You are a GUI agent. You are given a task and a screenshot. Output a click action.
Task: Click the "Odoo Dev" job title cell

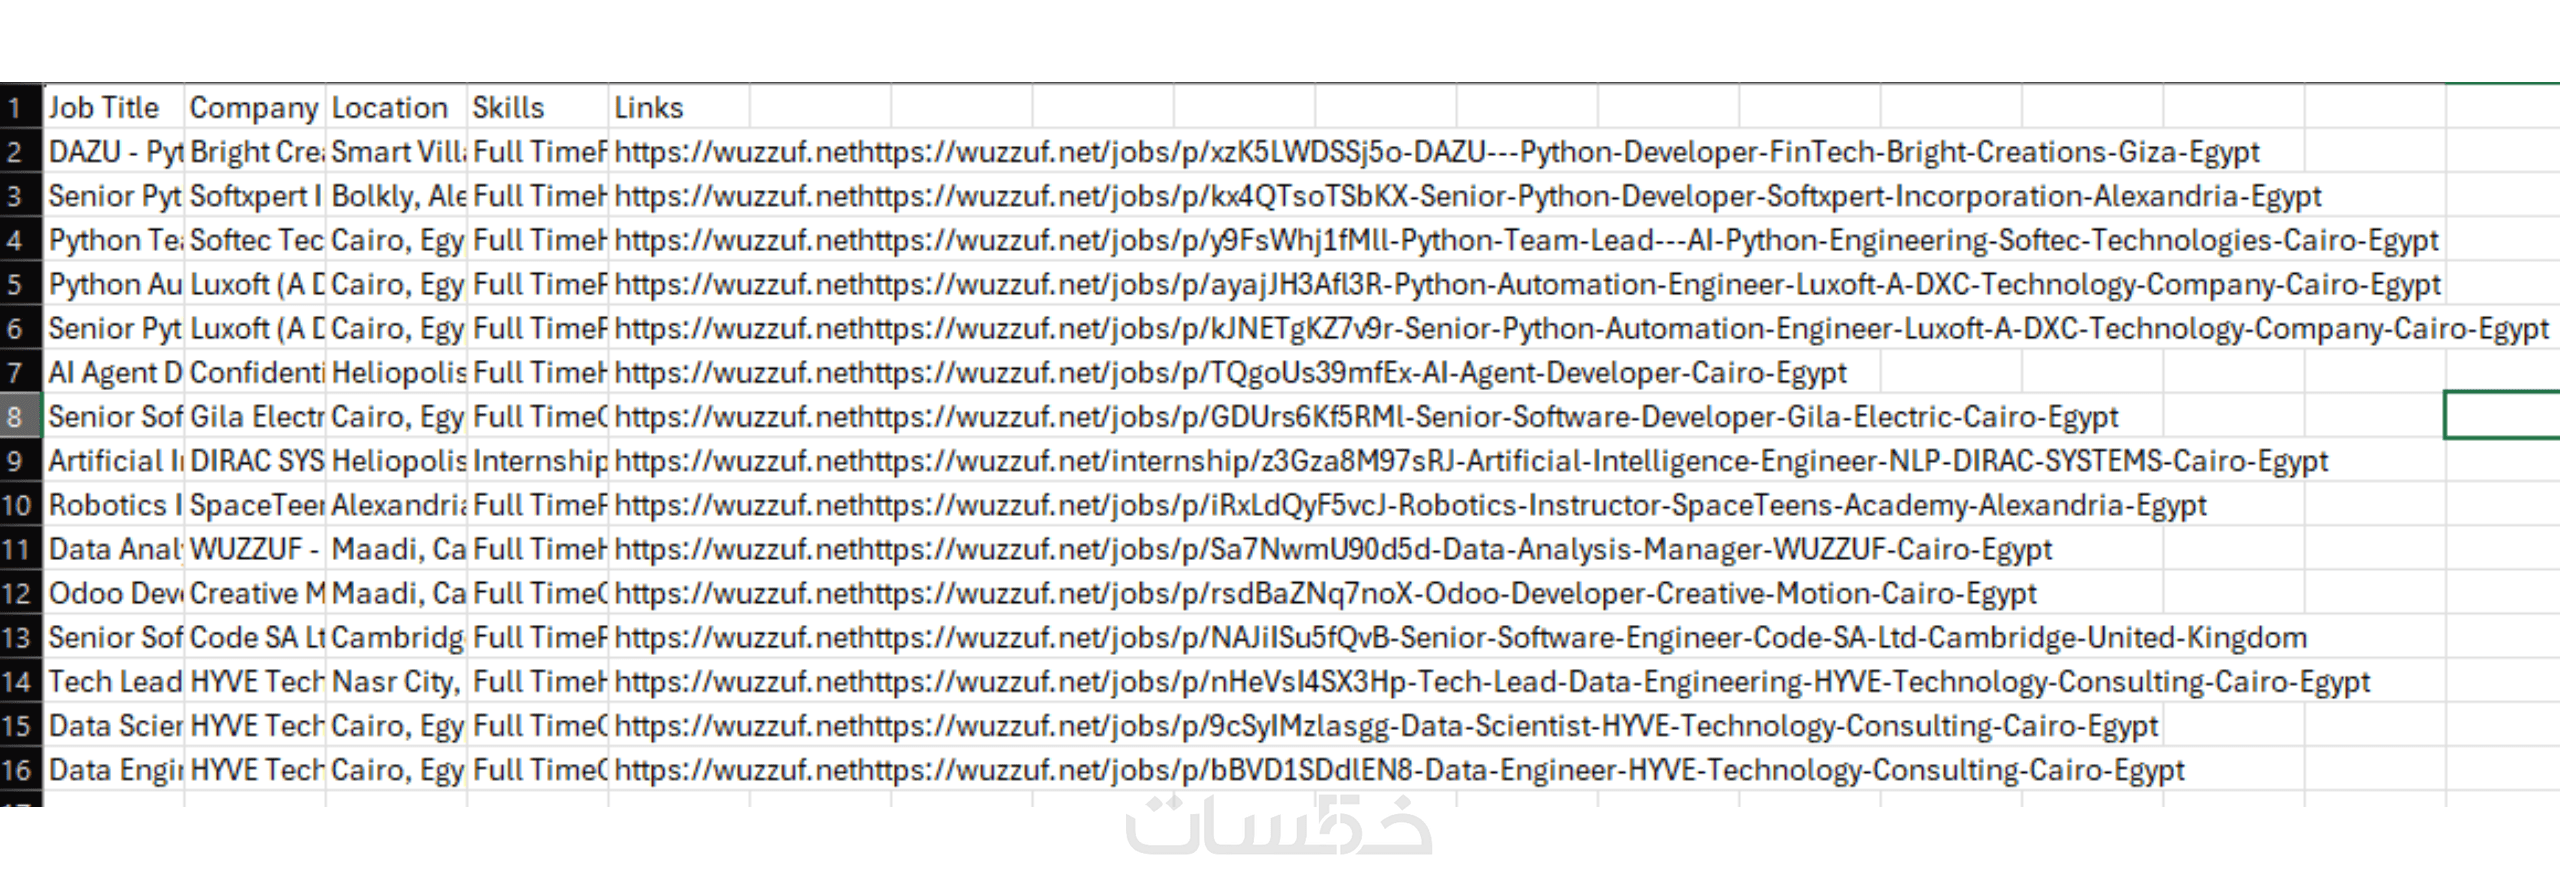point(113,594)
